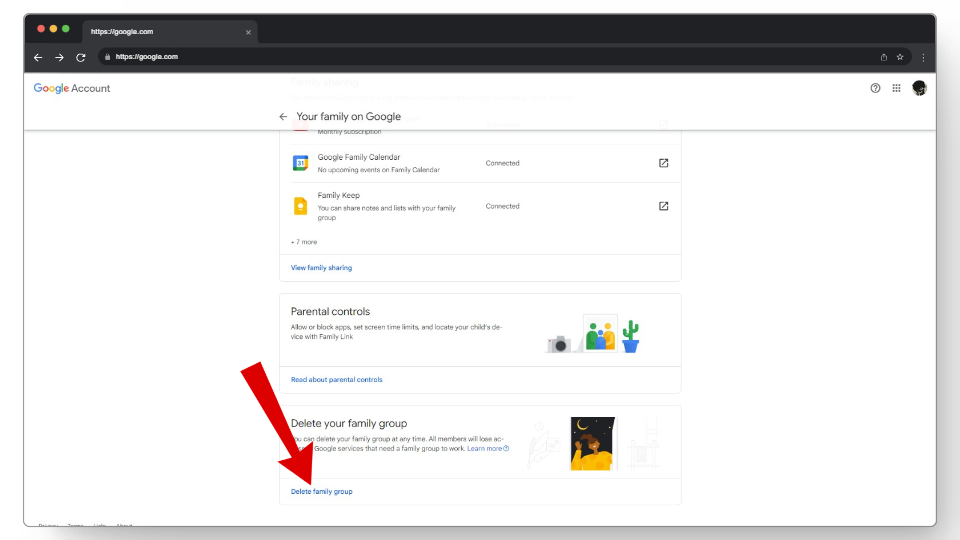Click the lock icon in address bar

(x=107, y=57)
